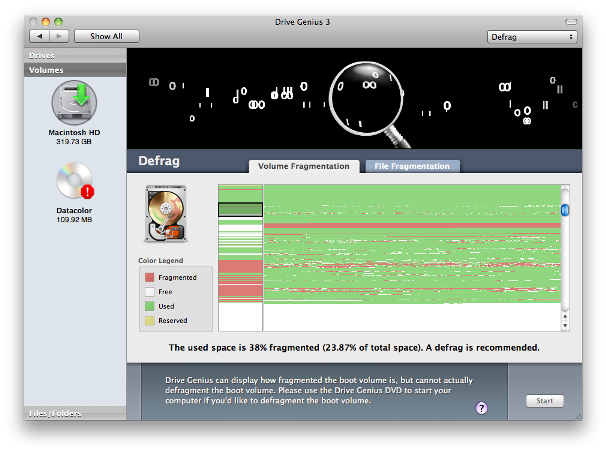Click the green zoom window button
This screenshot has height=453, width=606.
(x=58, y=22)
